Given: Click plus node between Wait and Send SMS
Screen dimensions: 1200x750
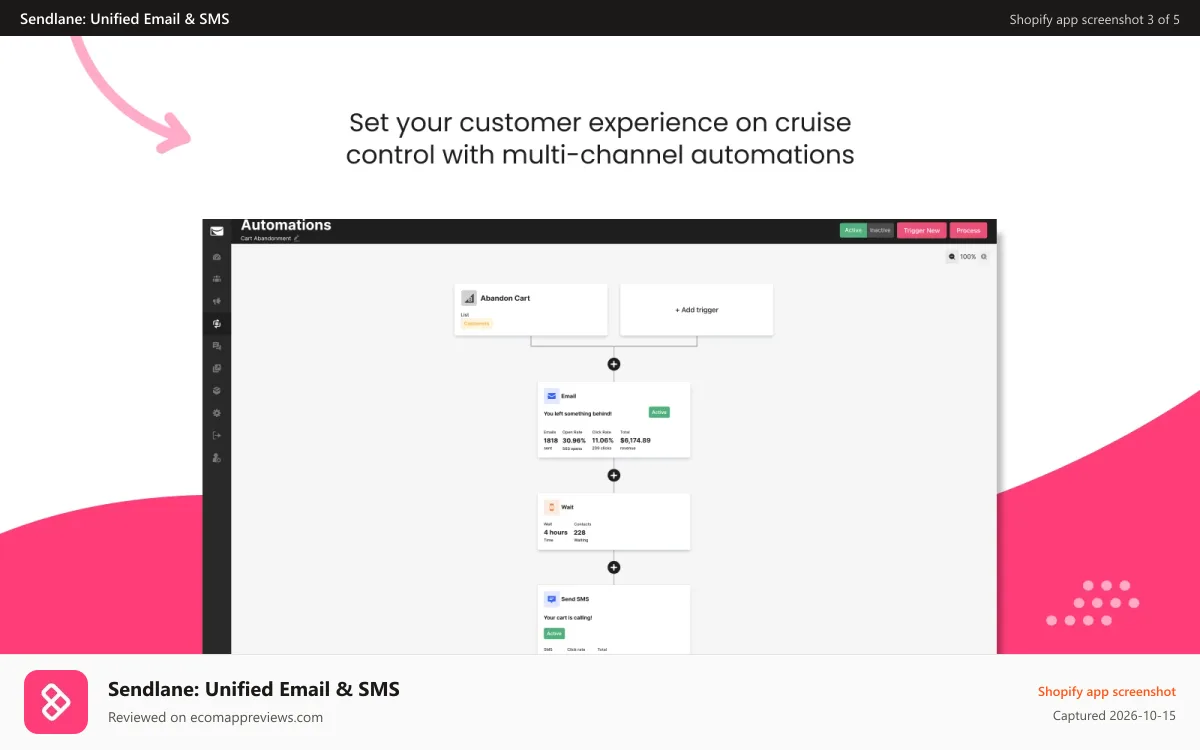Looking at the screenshot, I should [614, 567].
